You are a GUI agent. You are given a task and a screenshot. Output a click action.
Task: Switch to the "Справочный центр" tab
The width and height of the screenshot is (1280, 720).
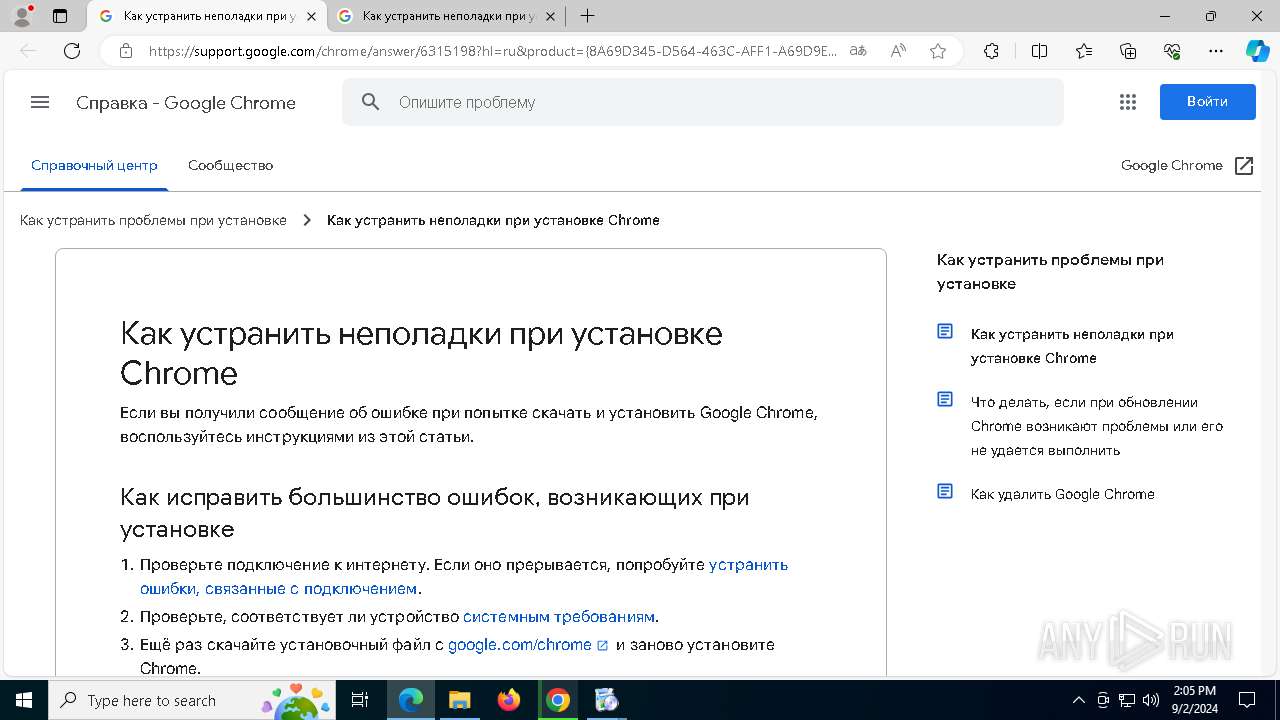point(94,166)
